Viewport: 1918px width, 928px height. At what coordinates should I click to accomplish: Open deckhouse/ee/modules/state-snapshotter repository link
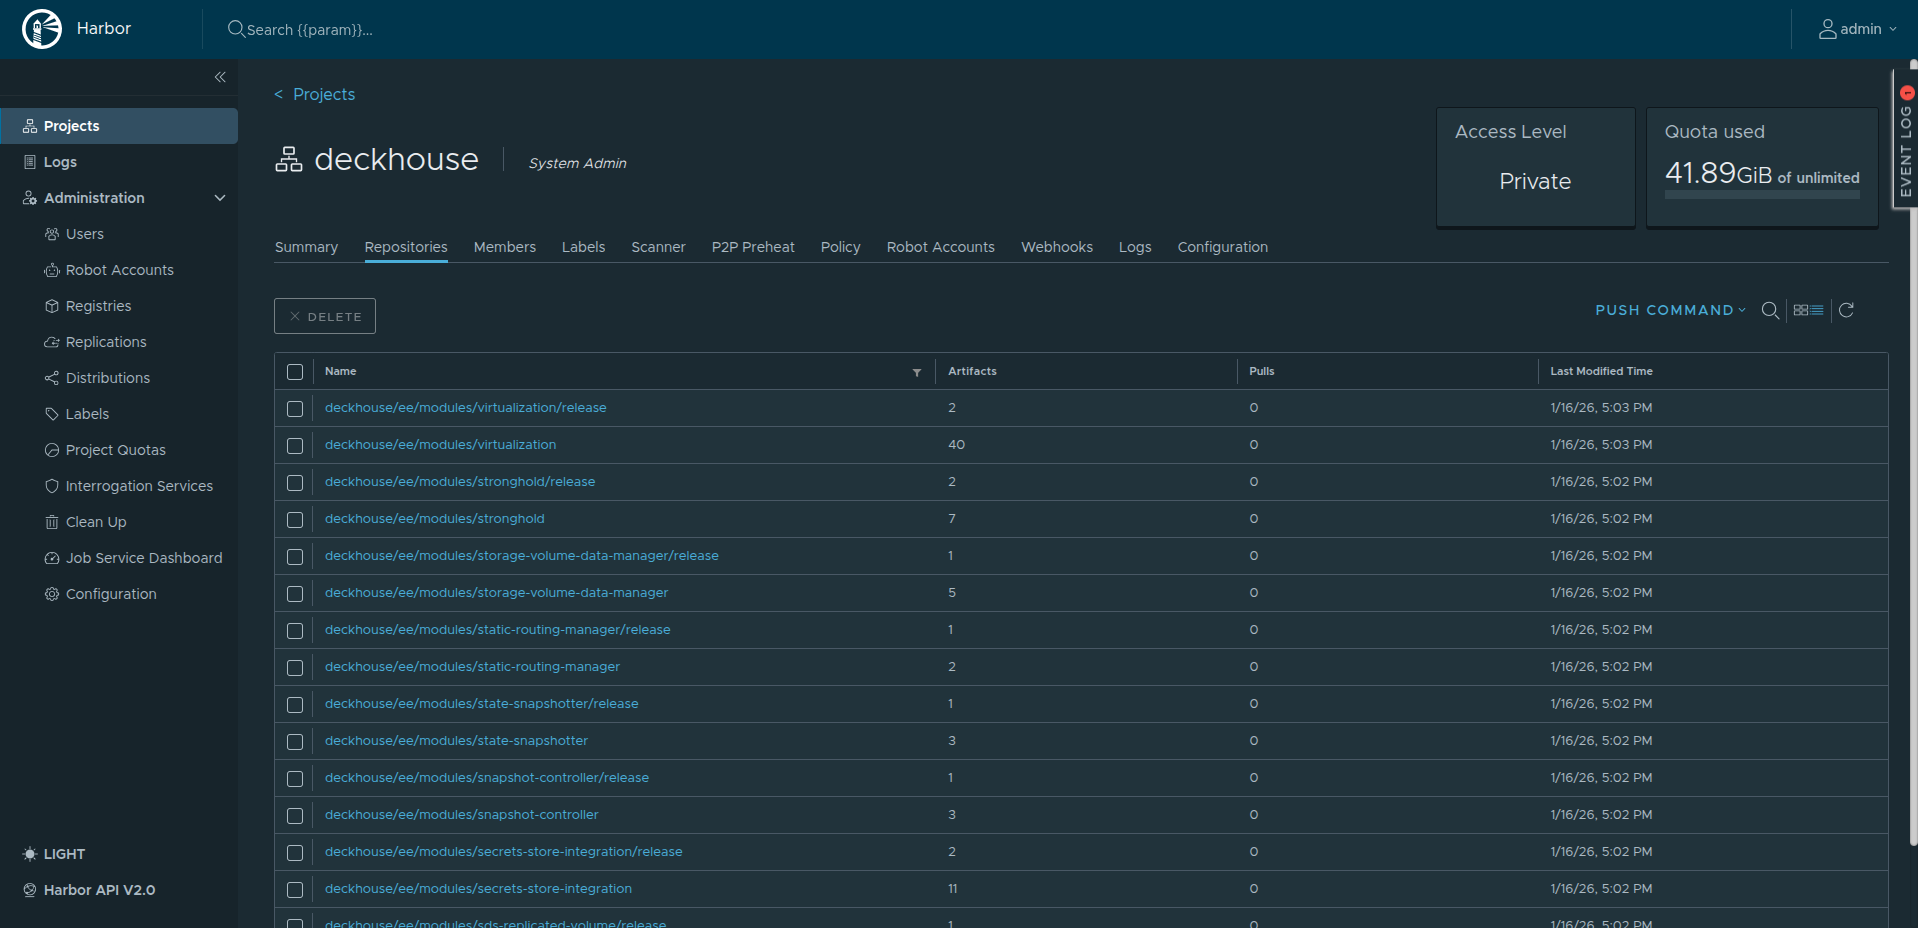[456, 740]
